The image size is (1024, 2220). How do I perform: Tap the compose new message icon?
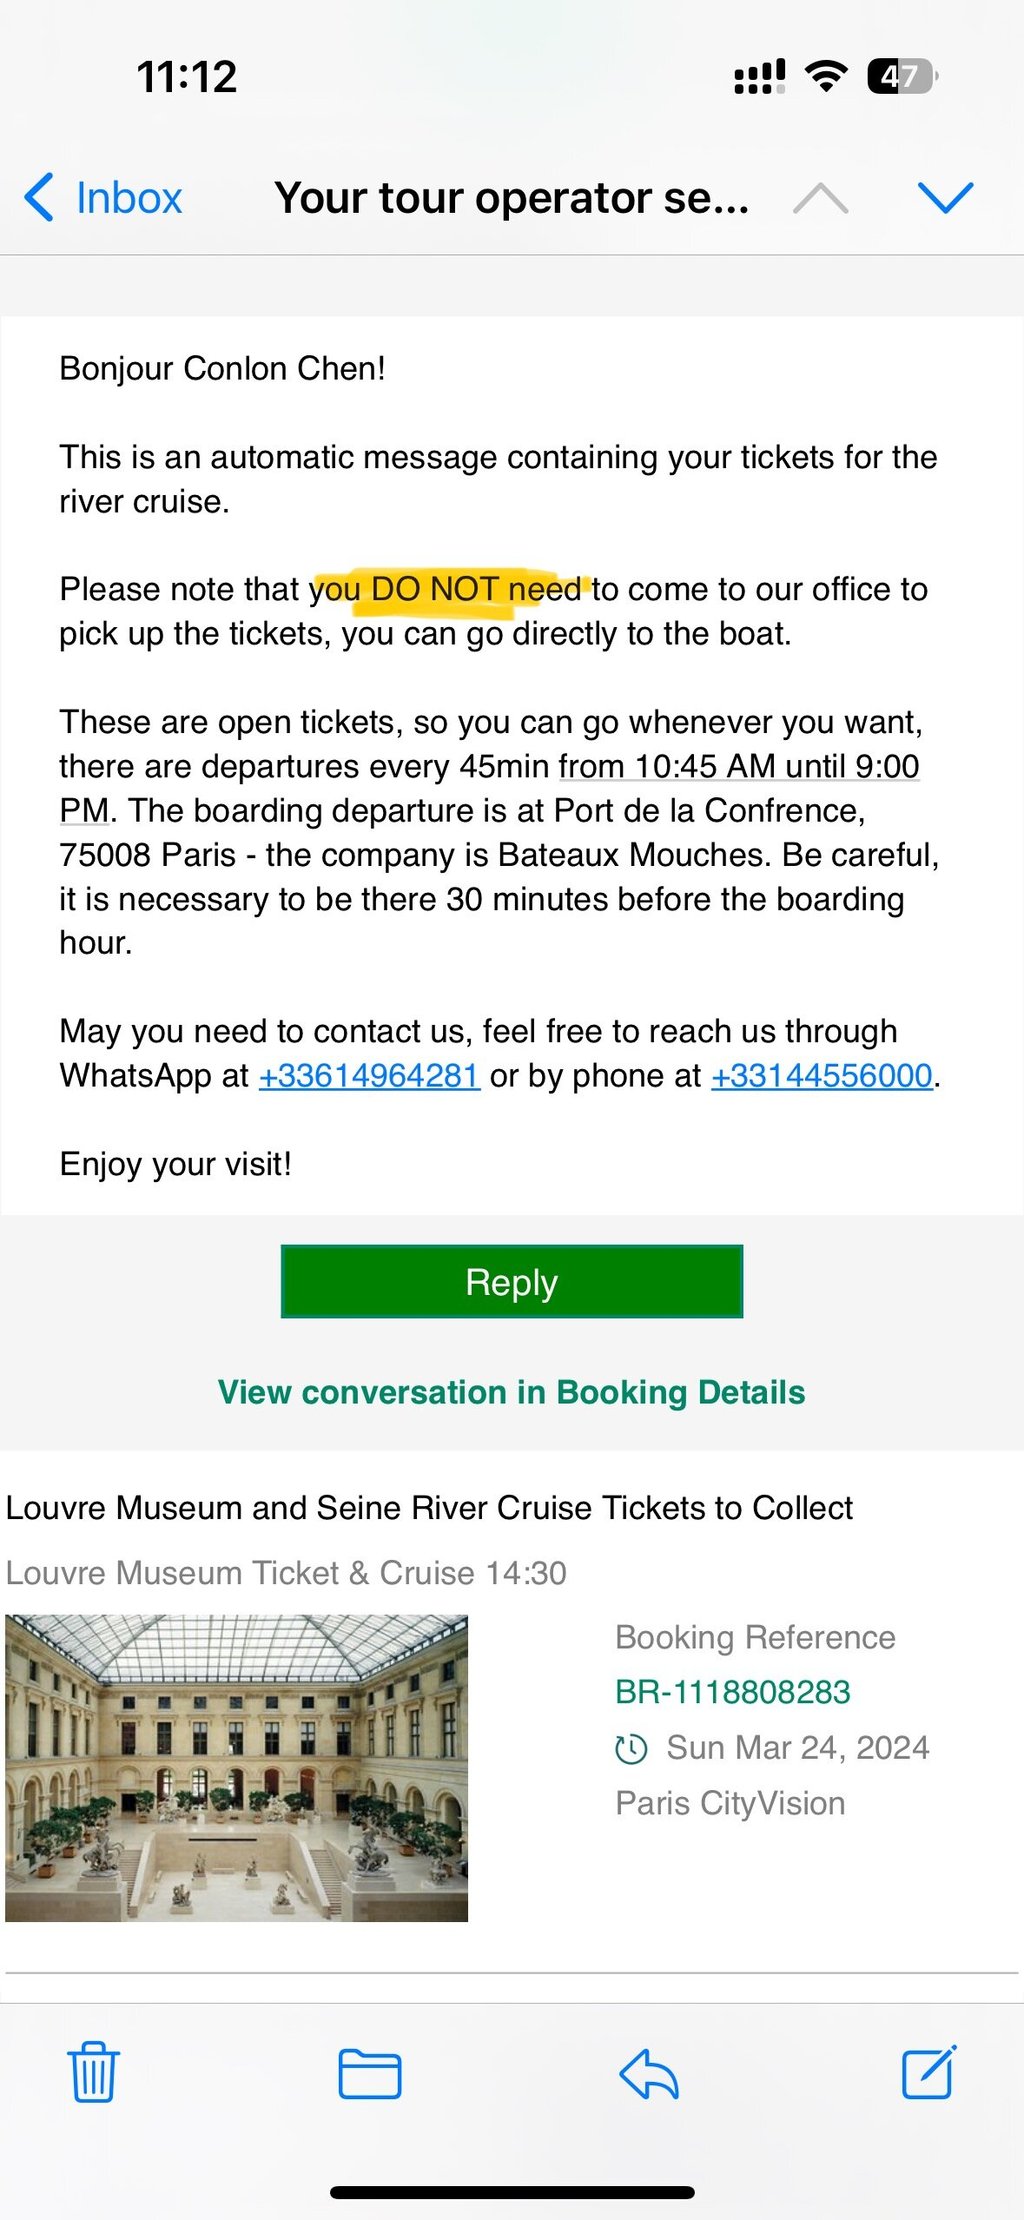click(929, 2072)
